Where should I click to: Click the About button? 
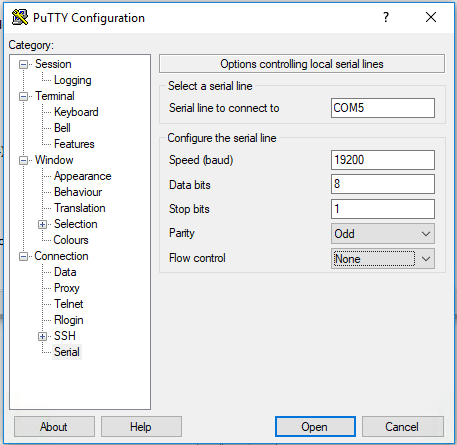point(54,426)
